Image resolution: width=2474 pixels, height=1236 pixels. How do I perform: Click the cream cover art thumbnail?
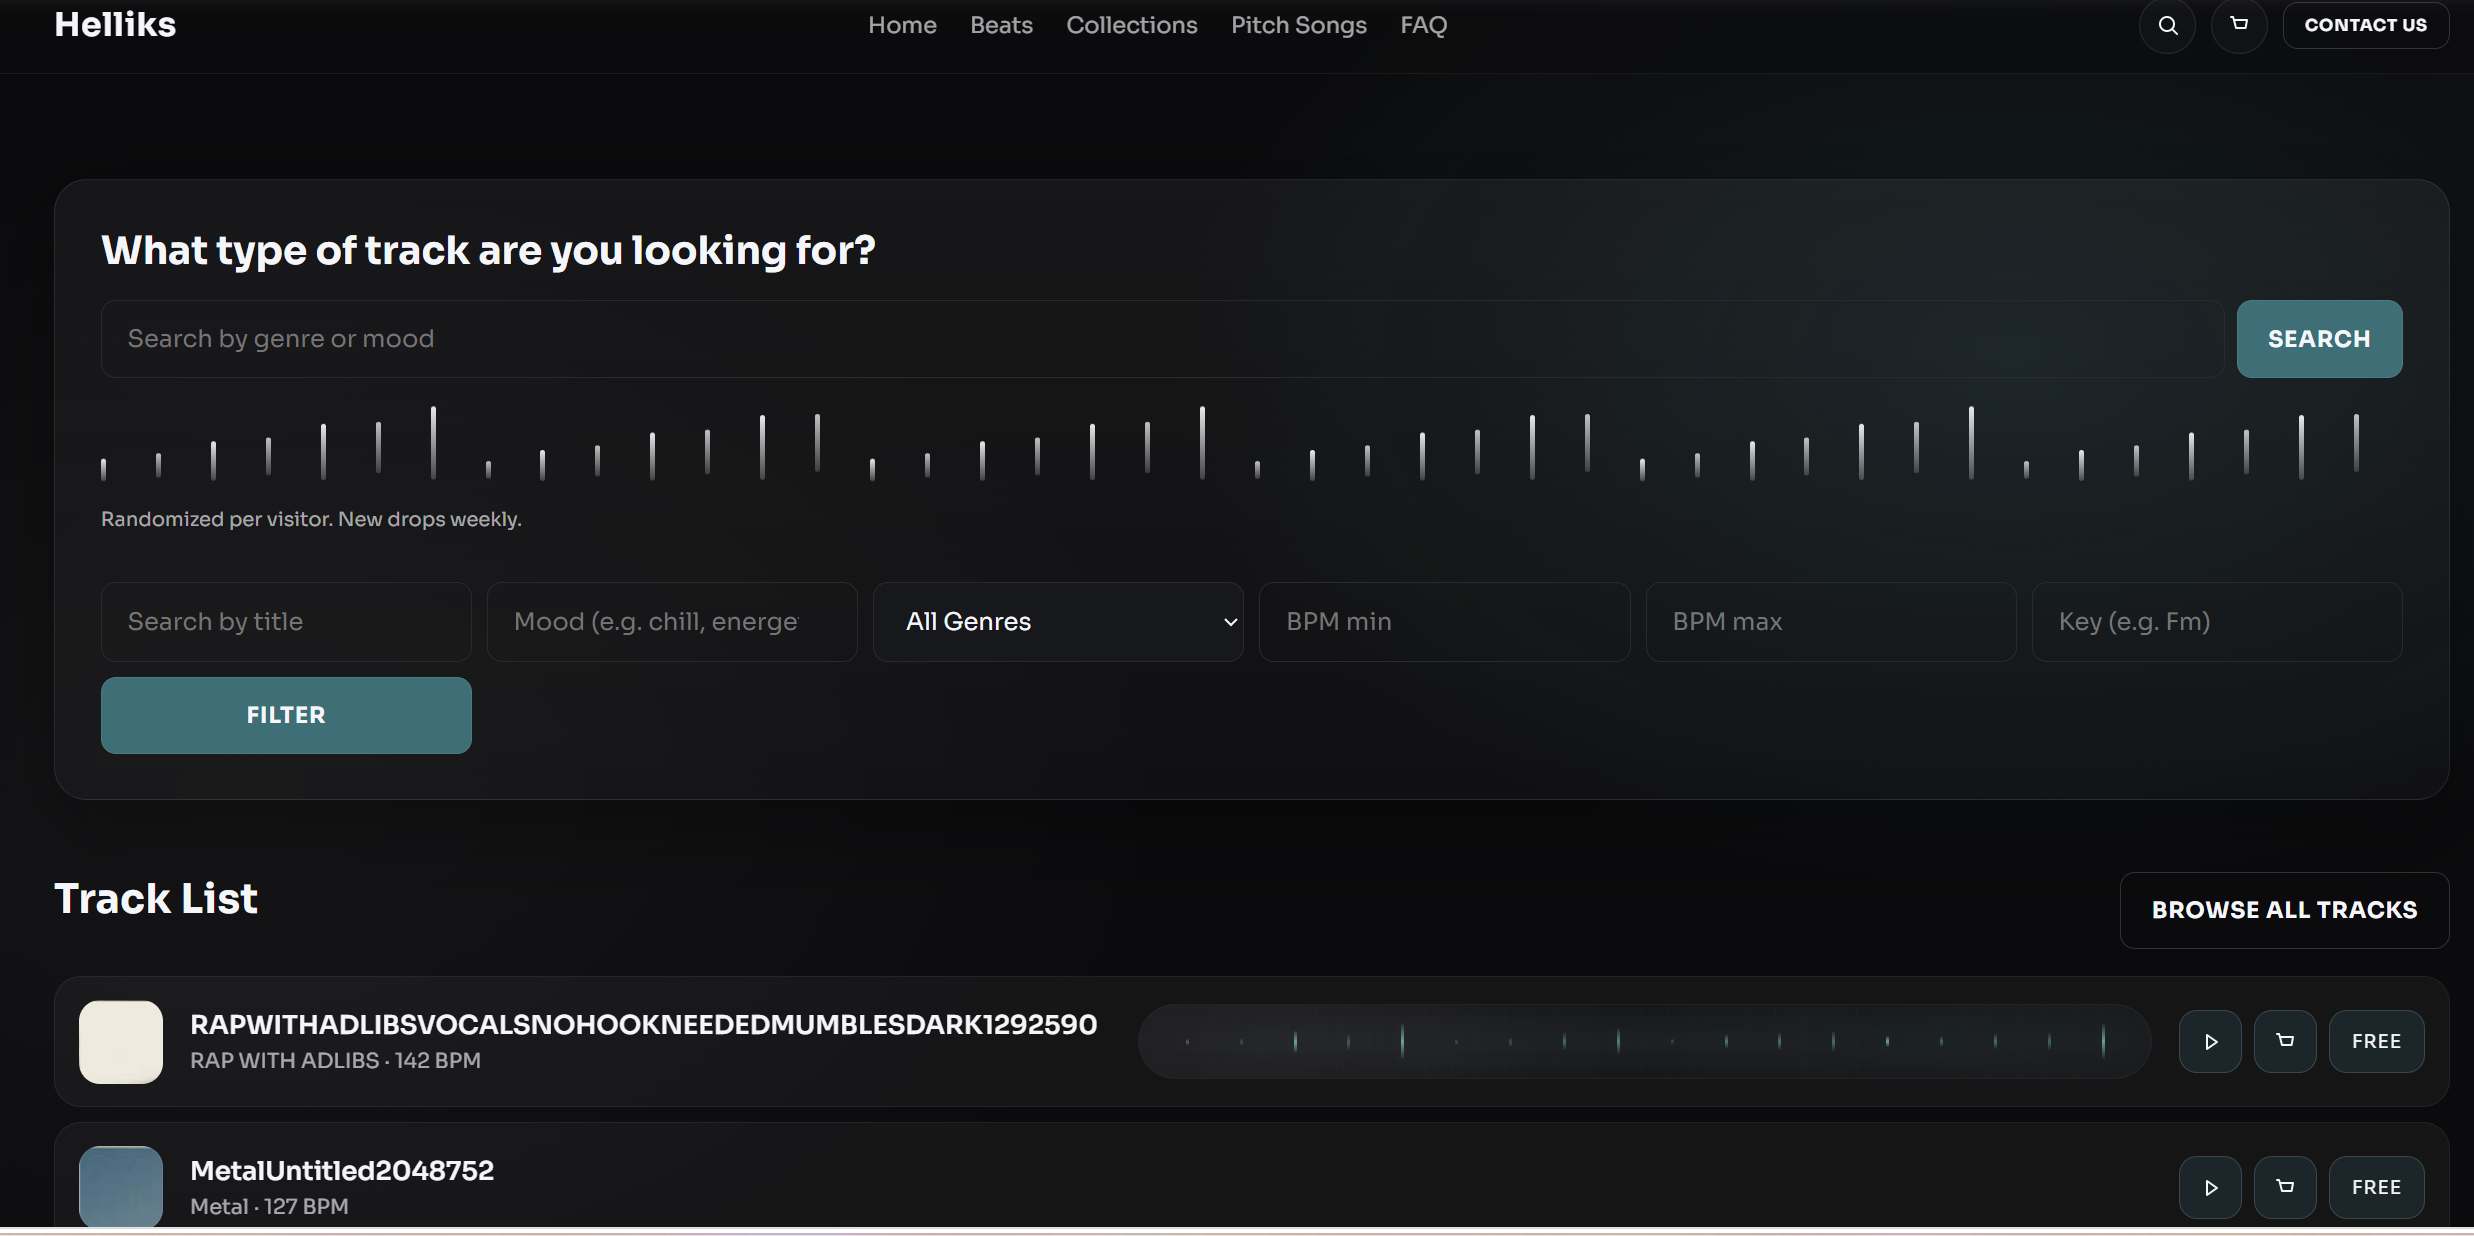pyautogui.click(x=121, y=1041)
